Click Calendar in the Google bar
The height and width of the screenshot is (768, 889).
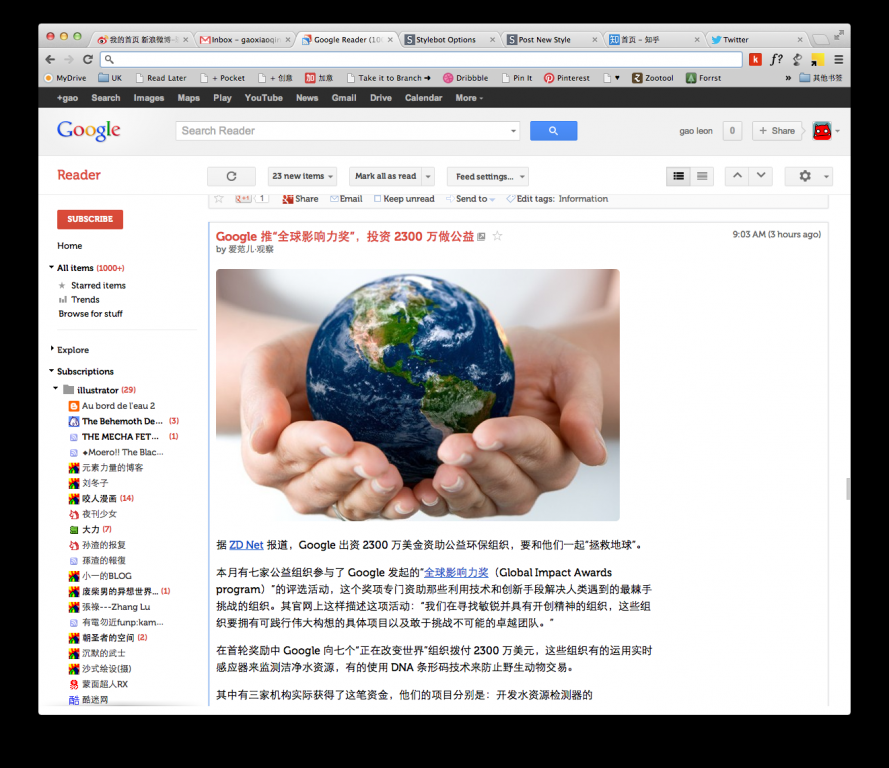(424, 98)
